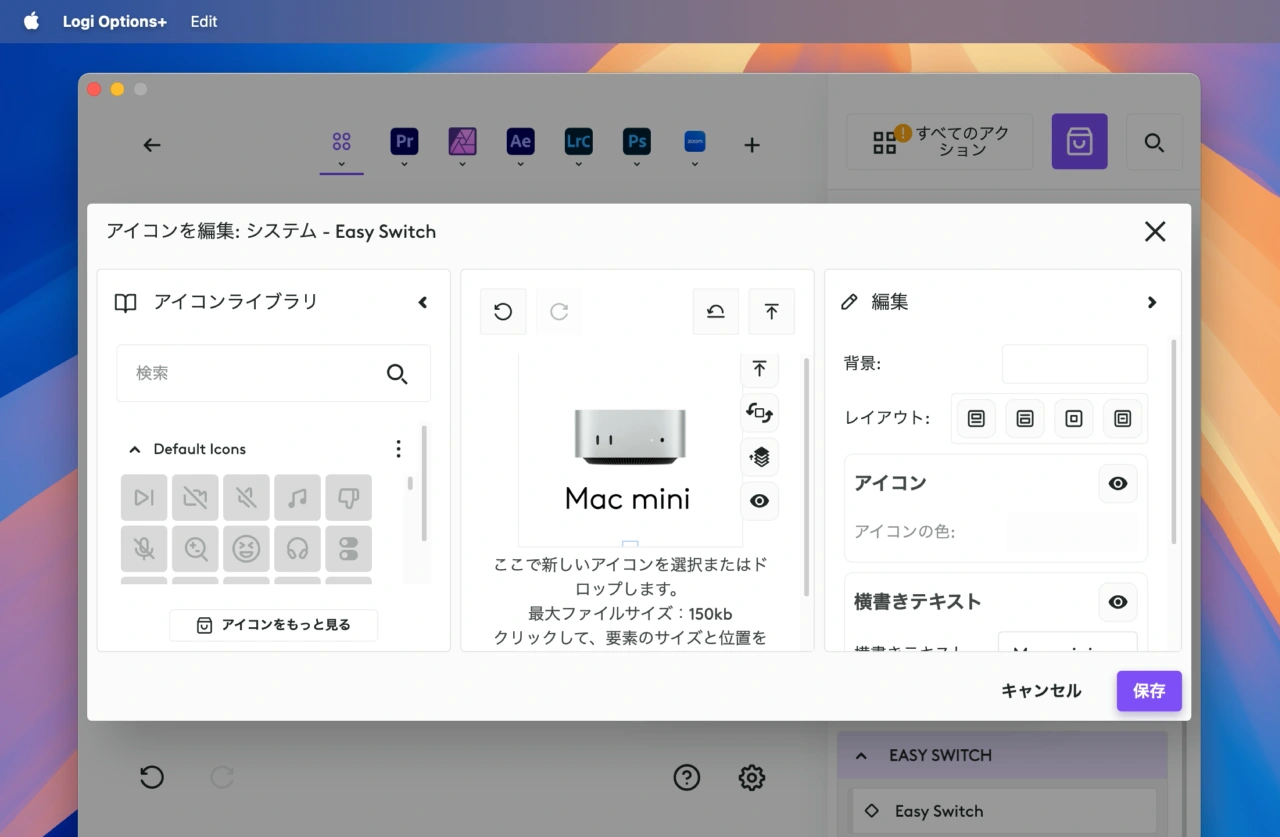
Task: Select the musical note default icon
Action: point(297,497)
